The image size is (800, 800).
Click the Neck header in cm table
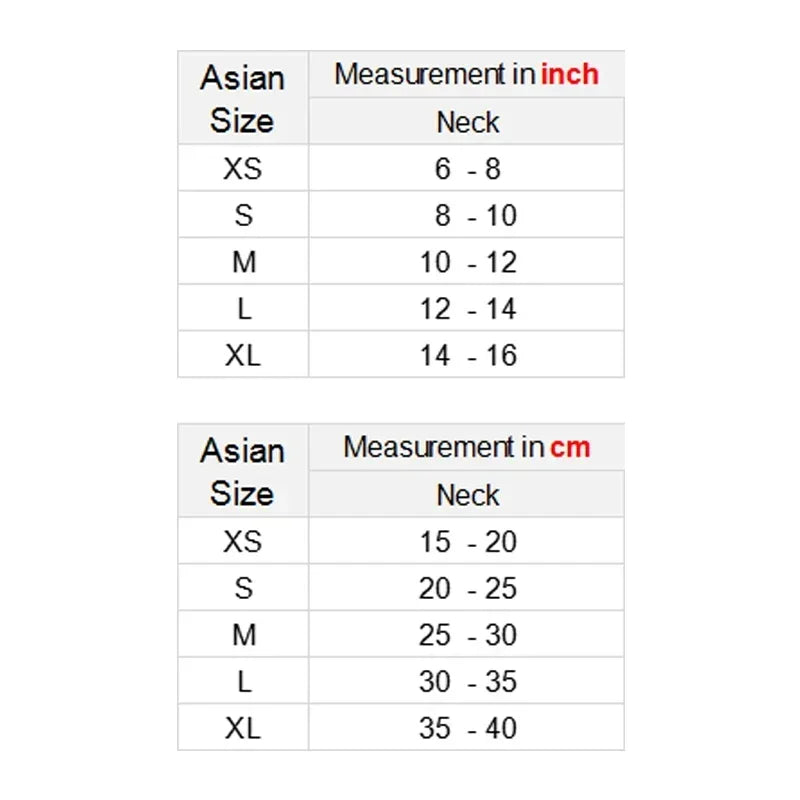tap(467, 494)
